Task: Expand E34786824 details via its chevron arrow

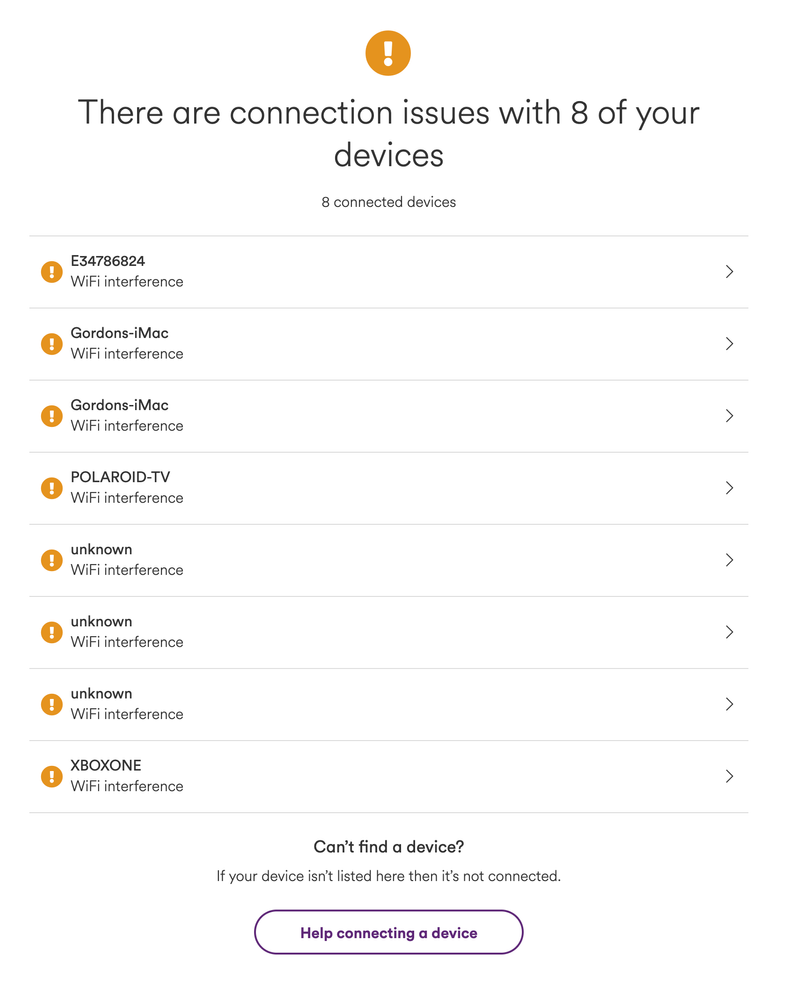Action: [729, 272]
